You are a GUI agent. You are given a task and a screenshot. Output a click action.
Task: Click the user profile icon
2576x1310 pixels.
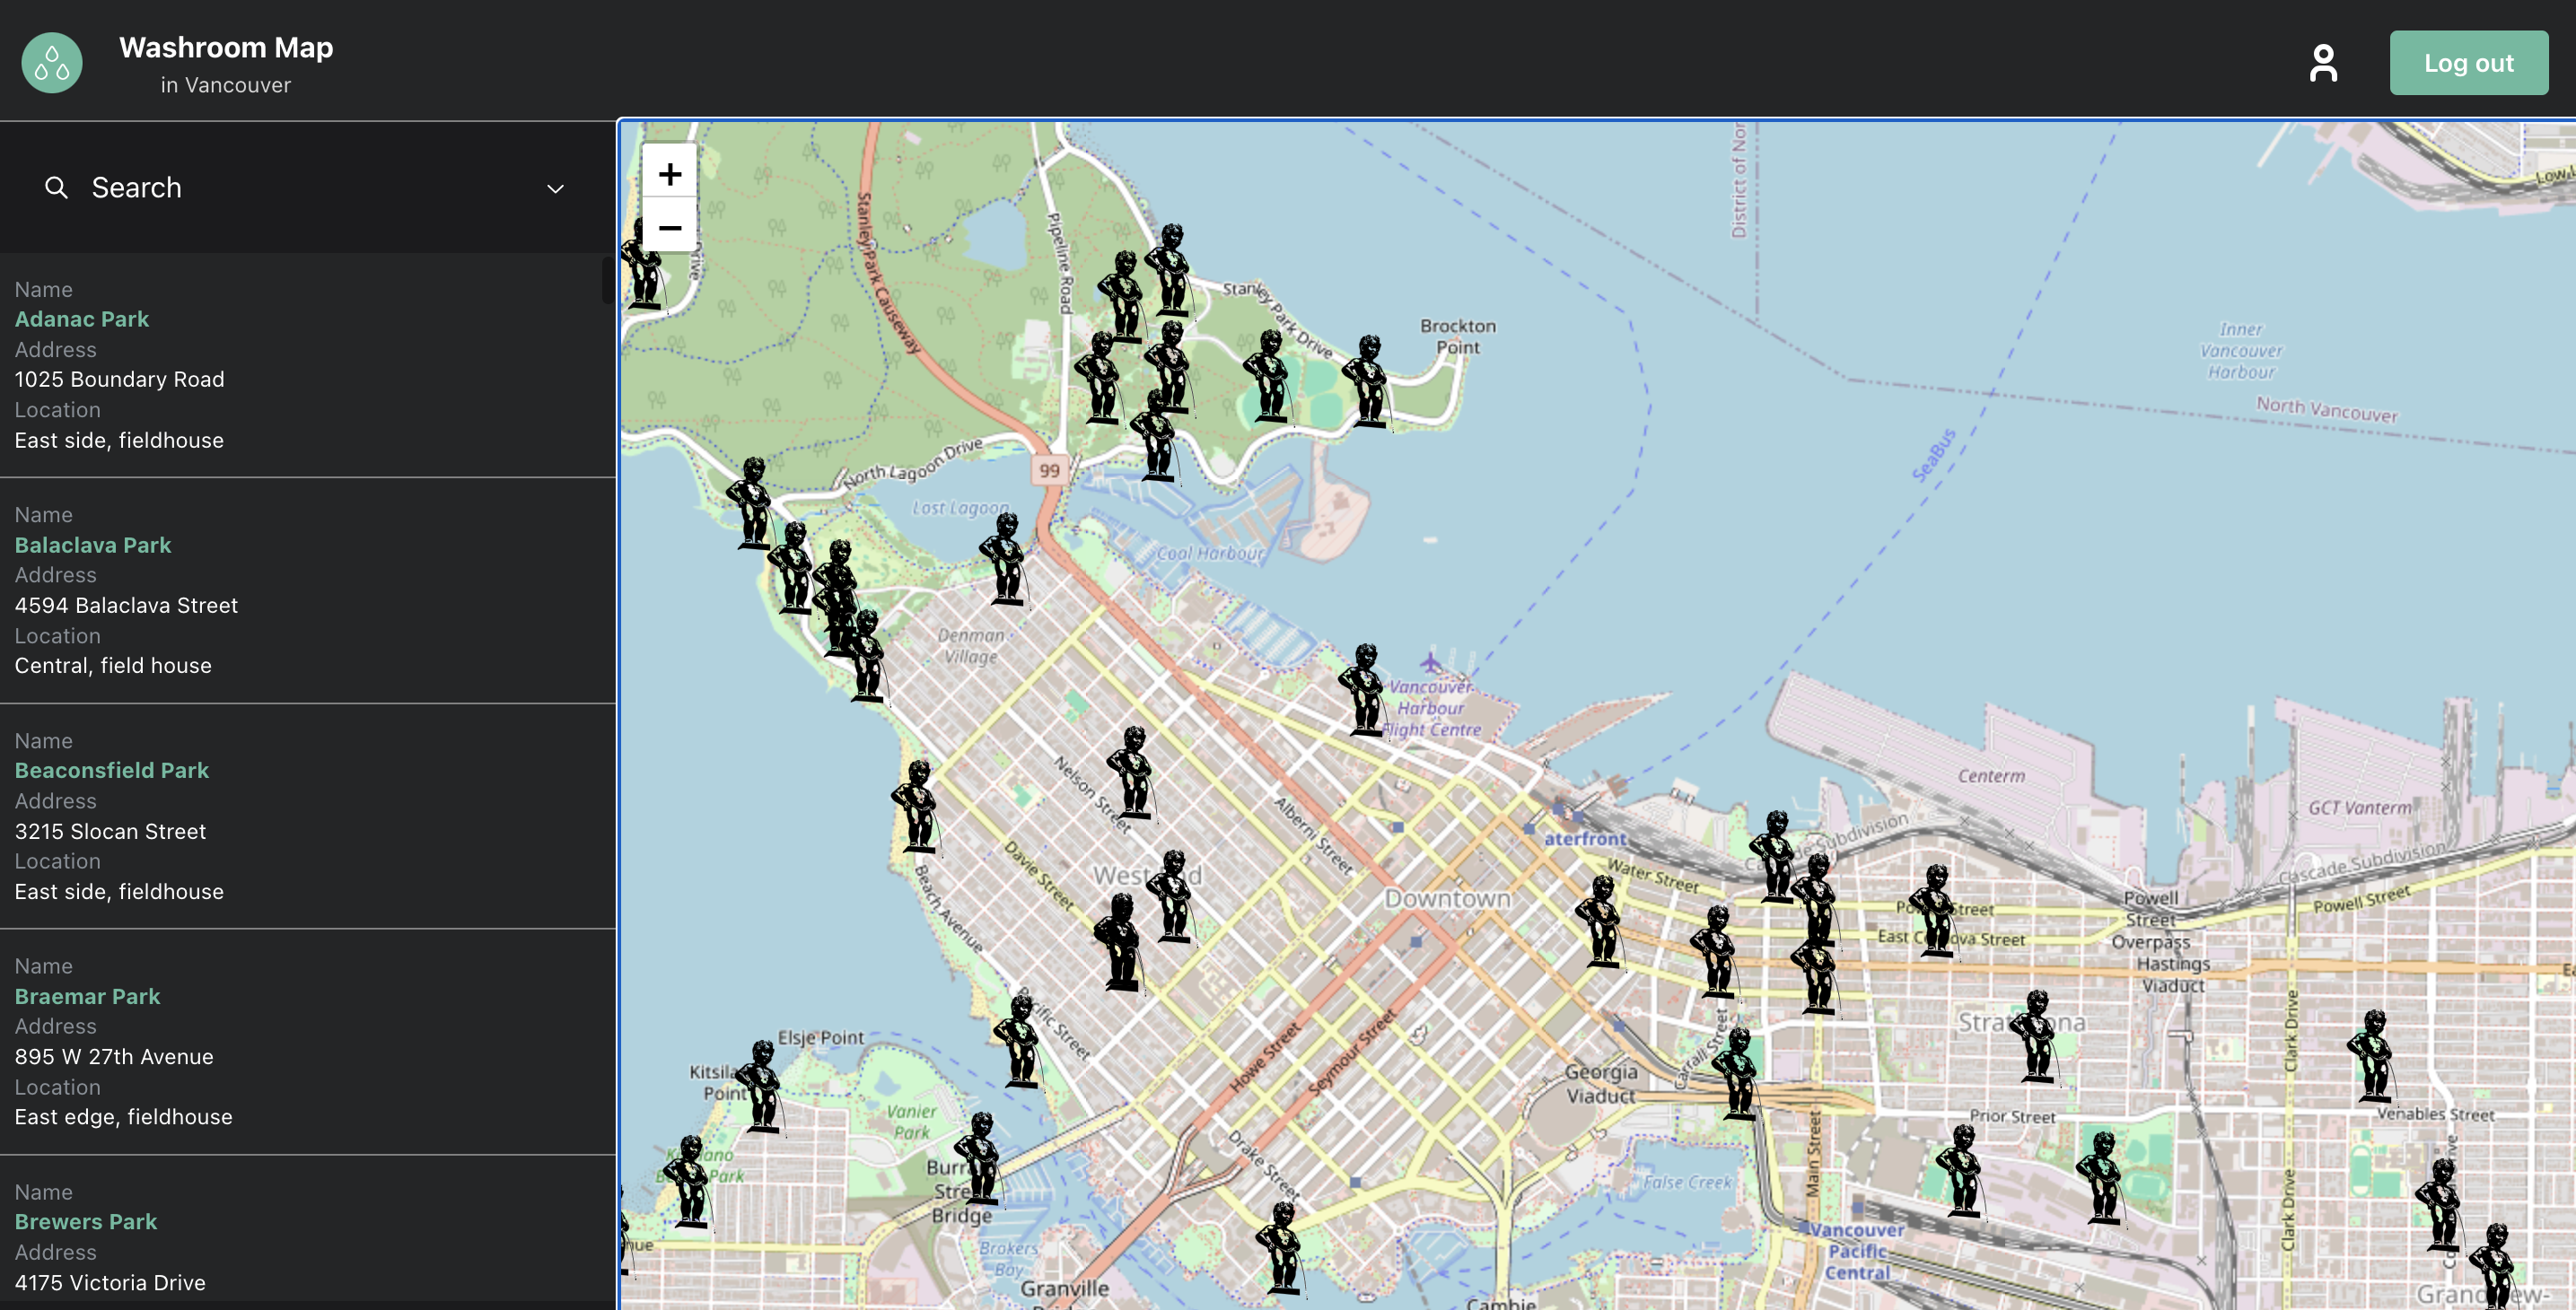pos(2322,63)
